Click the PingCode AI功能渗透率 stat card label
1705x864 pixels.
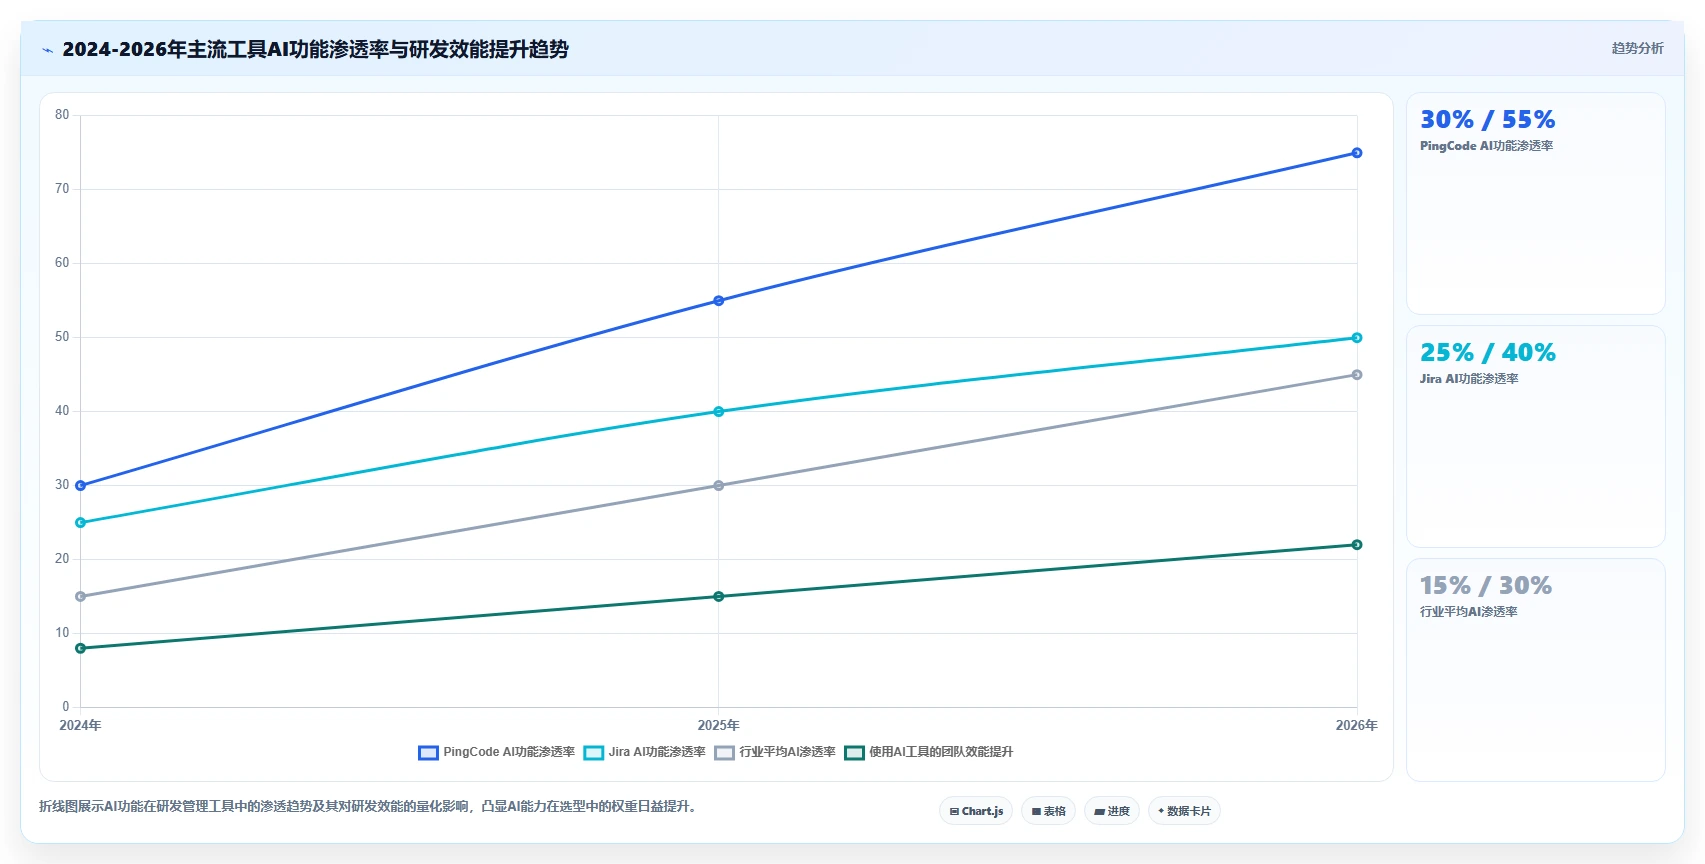pyautogui.click(x=1486, y=146)
